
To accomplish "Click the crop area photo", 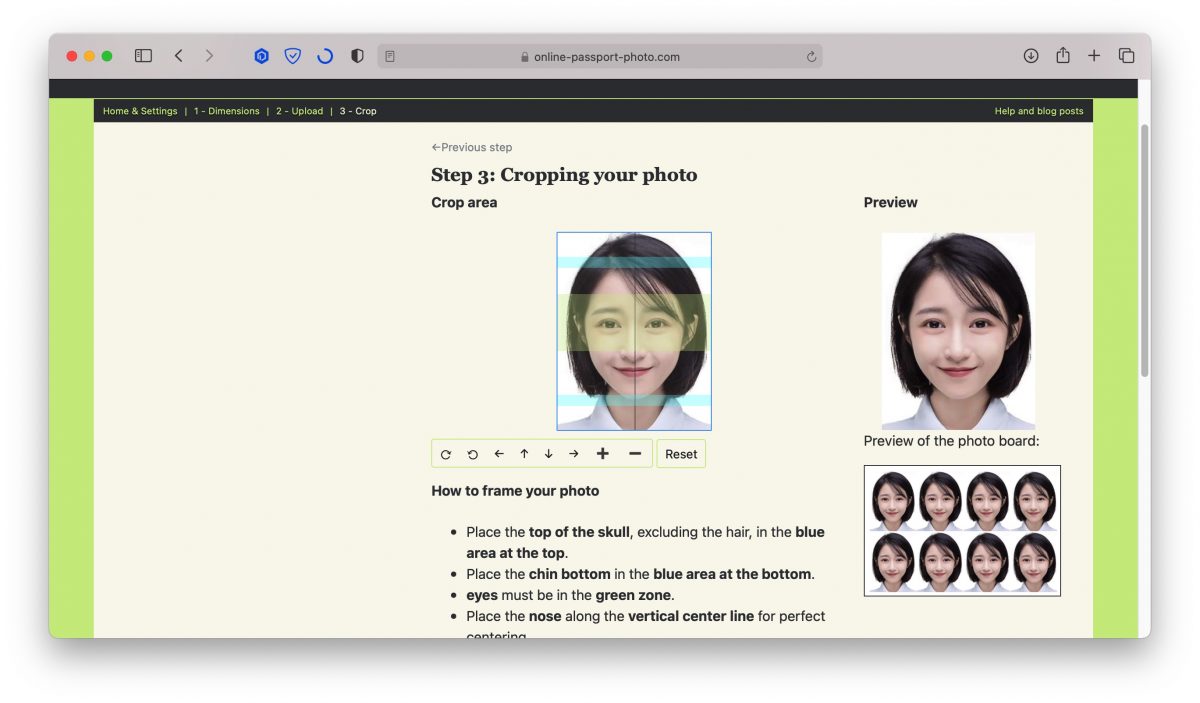I will pos(634,331).
